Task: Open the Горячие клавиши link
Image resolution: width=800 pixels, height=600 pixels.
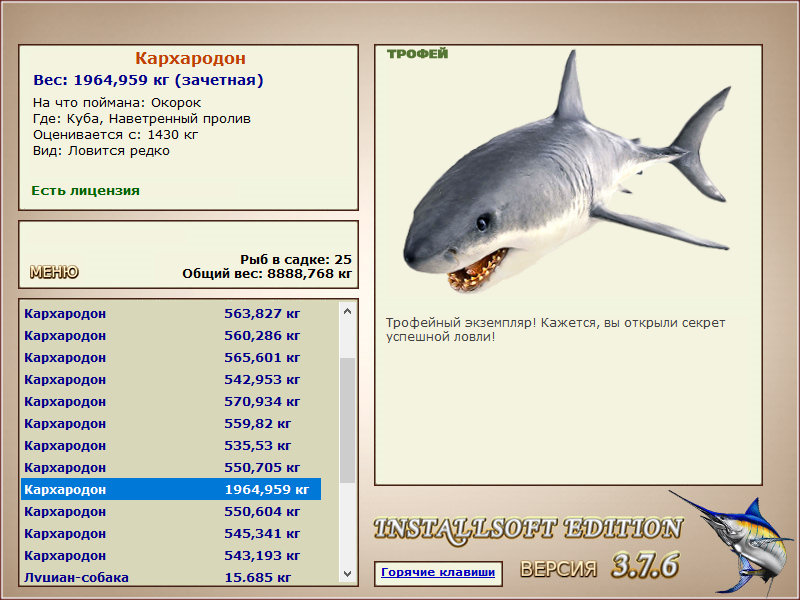Action: (438, 572)
